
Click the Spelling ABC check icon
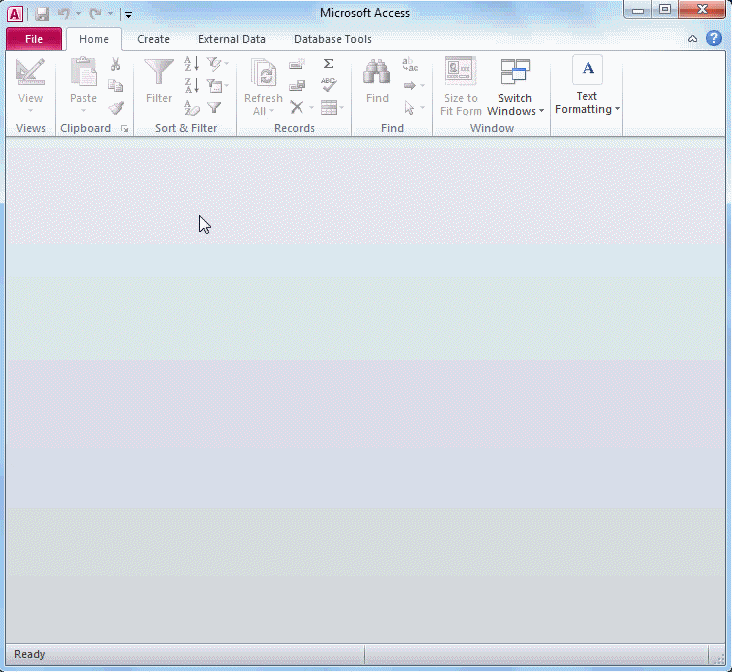click(x=329, y=85)
